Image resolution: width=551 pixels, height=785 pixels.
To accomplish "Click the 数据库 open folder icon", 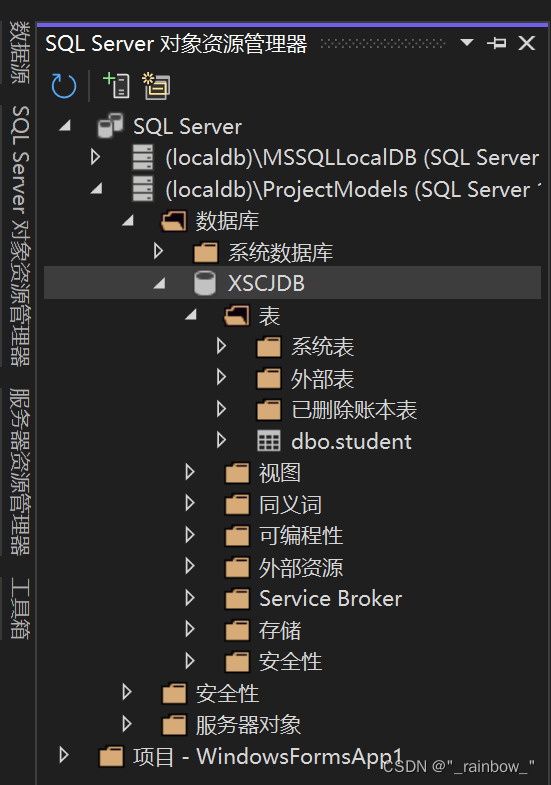I will coord(174,220).
